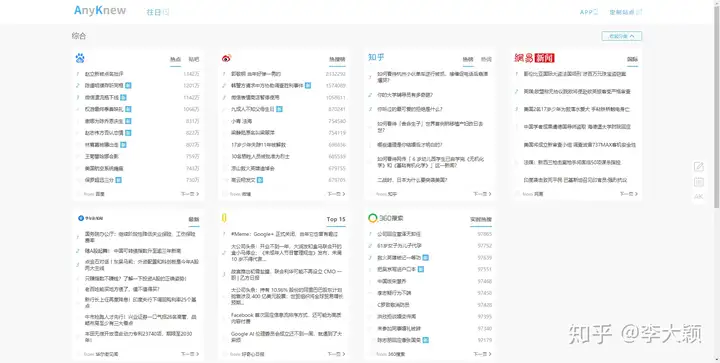Click the badge on 360's third entry
The width and height of the screenshot is (720, 363).
click(x=426, y=258)
